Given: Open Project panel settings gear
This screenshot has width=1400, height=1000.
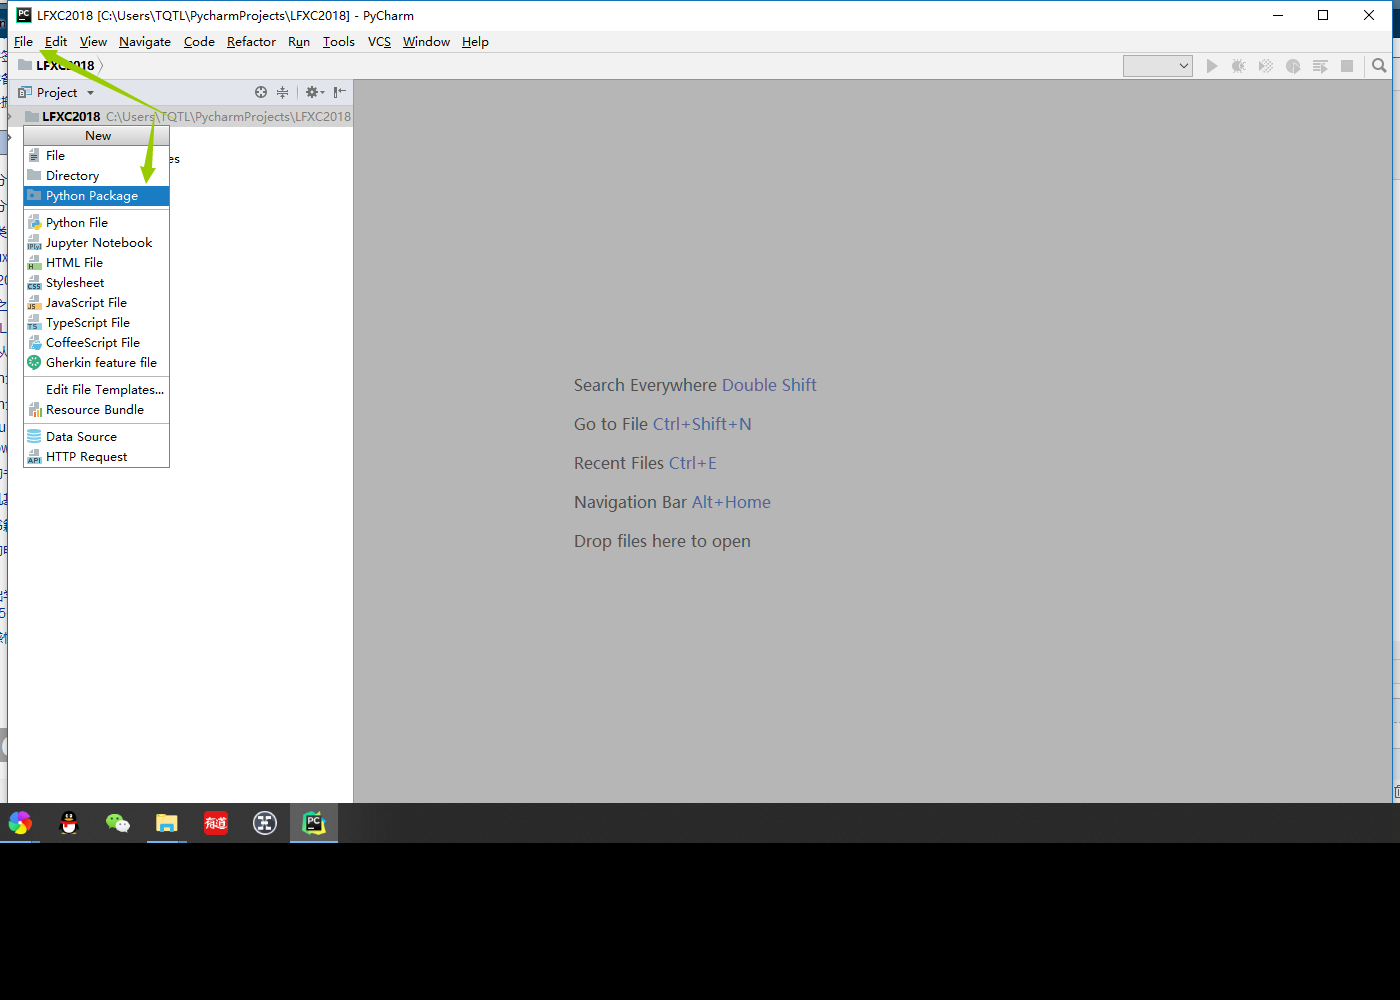Looking at the screenshot, I should (x=314, y=92).
